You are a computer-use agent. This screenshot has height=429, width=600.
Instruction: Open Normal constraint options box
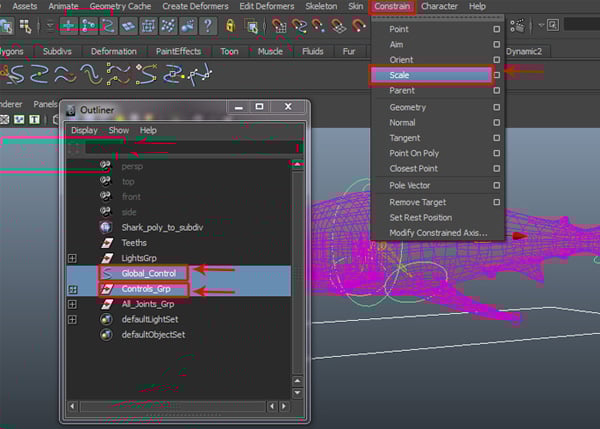click(x=496, y=123)
